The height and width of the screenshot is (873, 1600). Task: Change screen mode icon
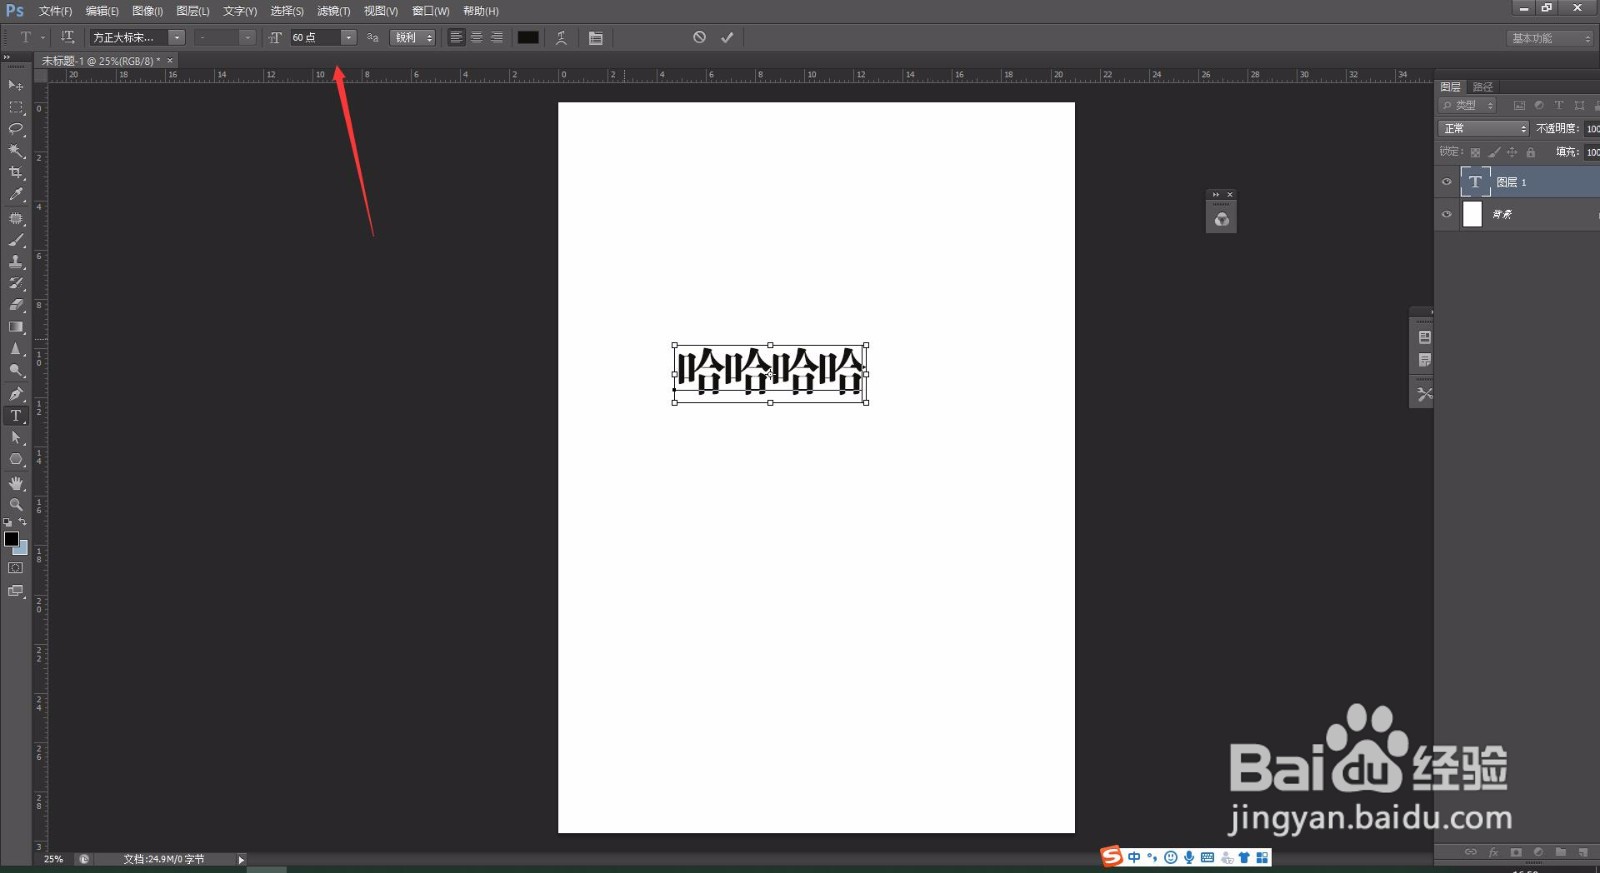click(16, 591)
